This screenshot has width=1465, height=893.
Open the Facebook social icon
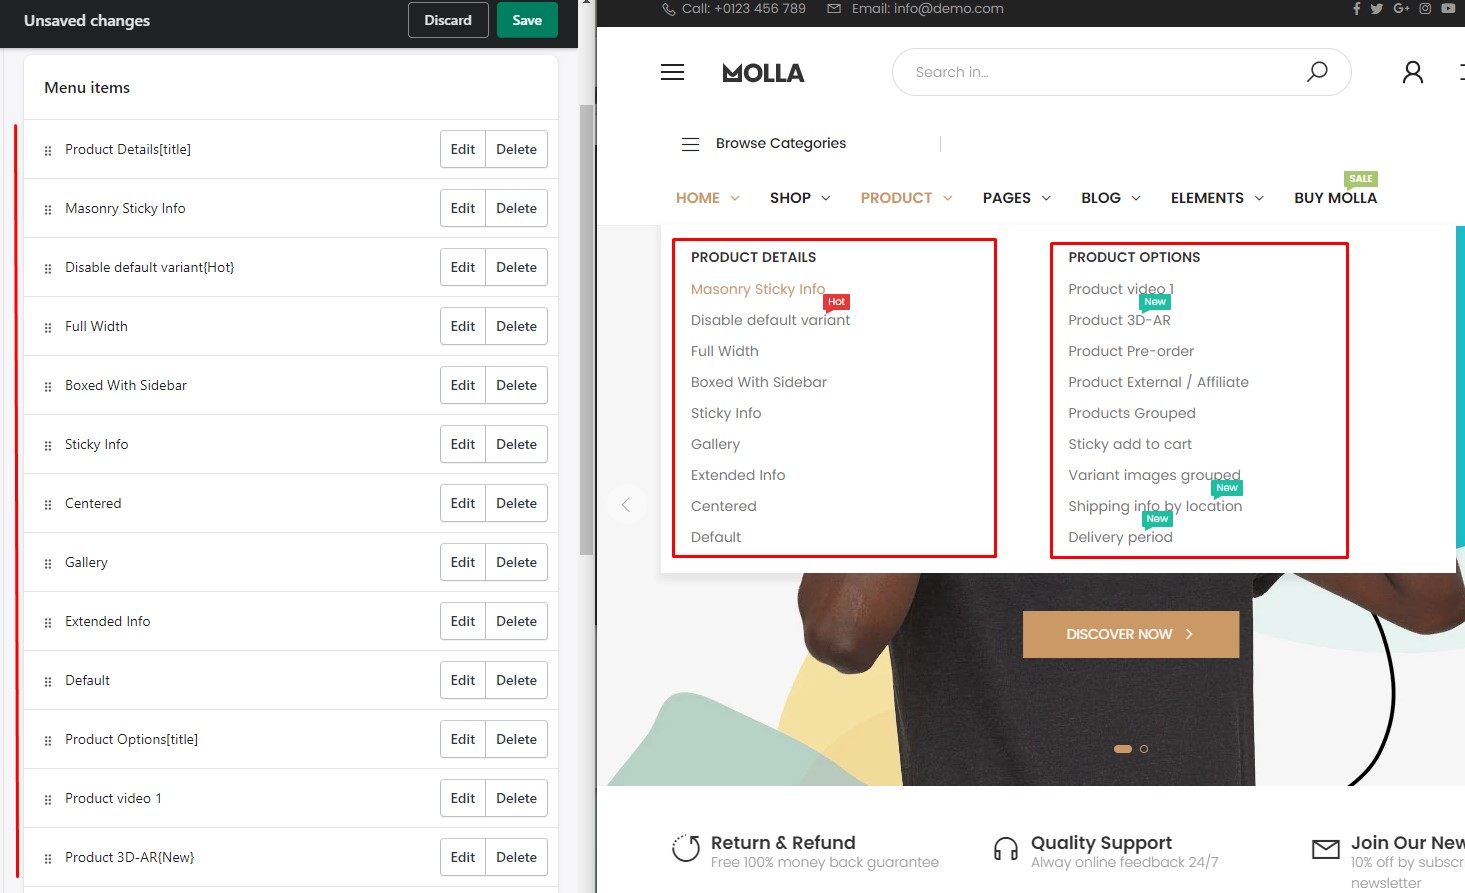(1357, 8)
